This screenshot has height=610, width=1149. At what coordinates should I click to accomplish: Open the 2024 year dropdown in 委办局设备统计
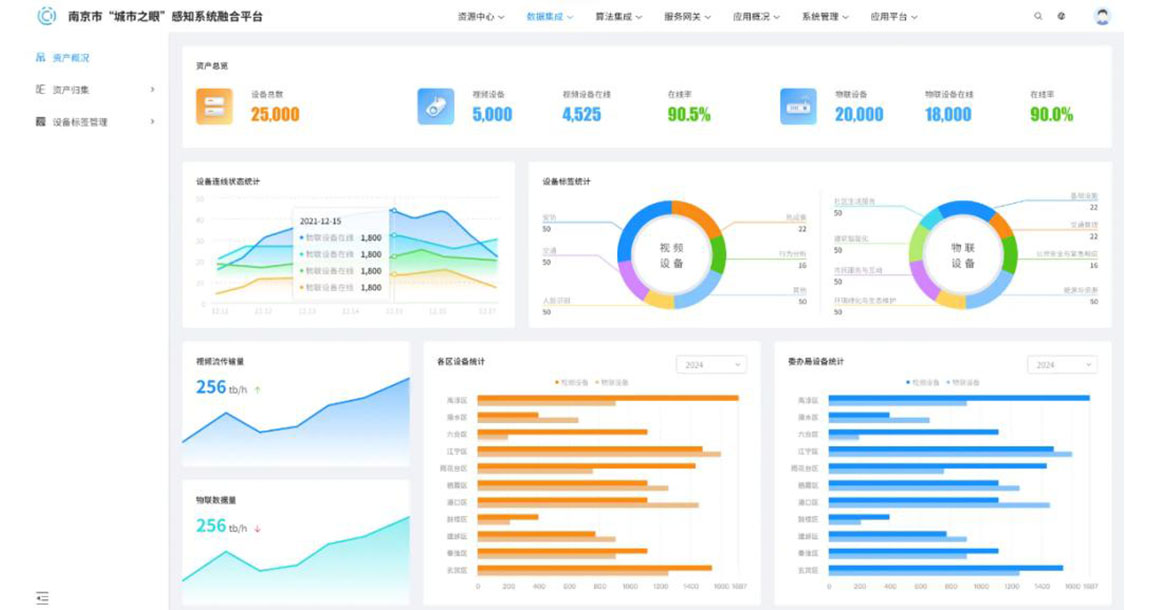1062,365
